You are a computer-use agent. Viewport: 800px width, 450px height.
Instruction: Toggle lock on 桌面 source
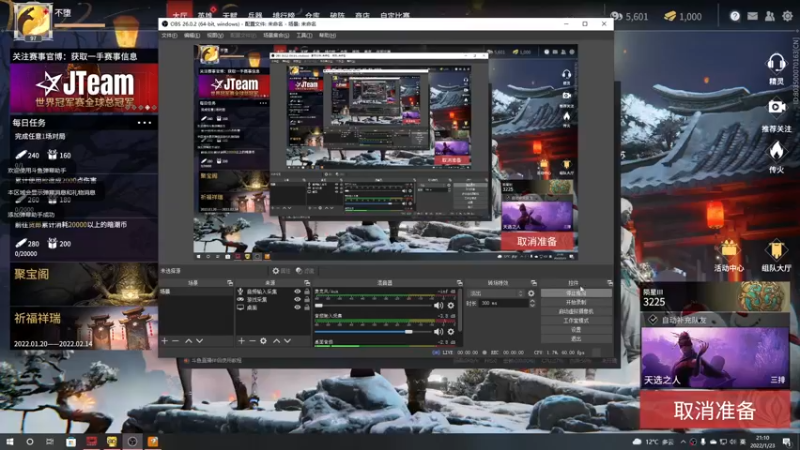pyautogui.click(x=307, y=308)
